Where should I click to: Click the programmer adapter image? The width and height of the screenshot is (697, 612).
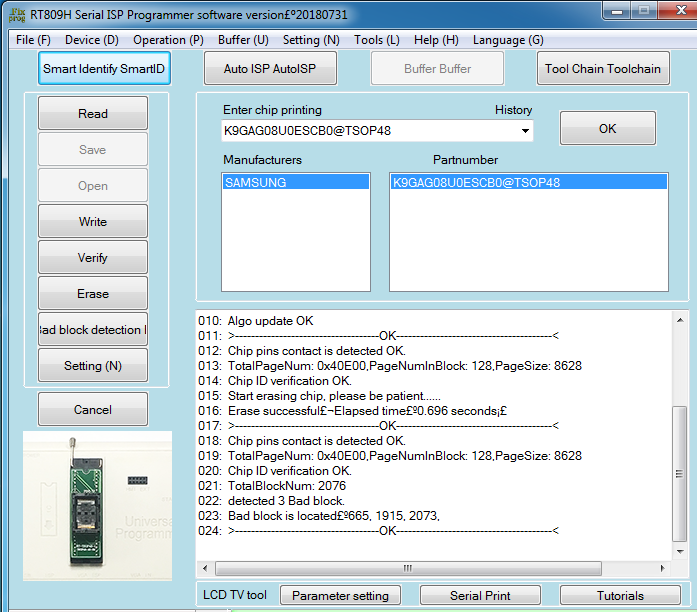[97, 506]
